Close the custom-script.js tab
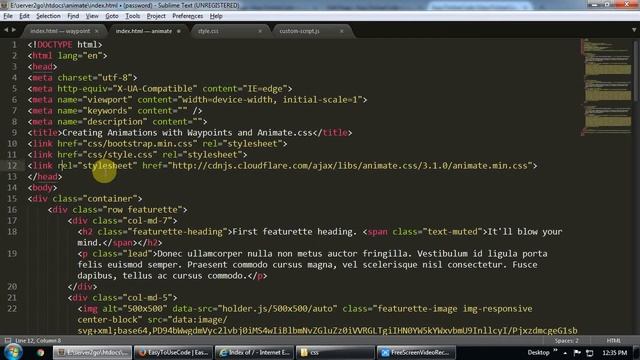The height and width of the screenshot is (360, 640). coord(342,31)
